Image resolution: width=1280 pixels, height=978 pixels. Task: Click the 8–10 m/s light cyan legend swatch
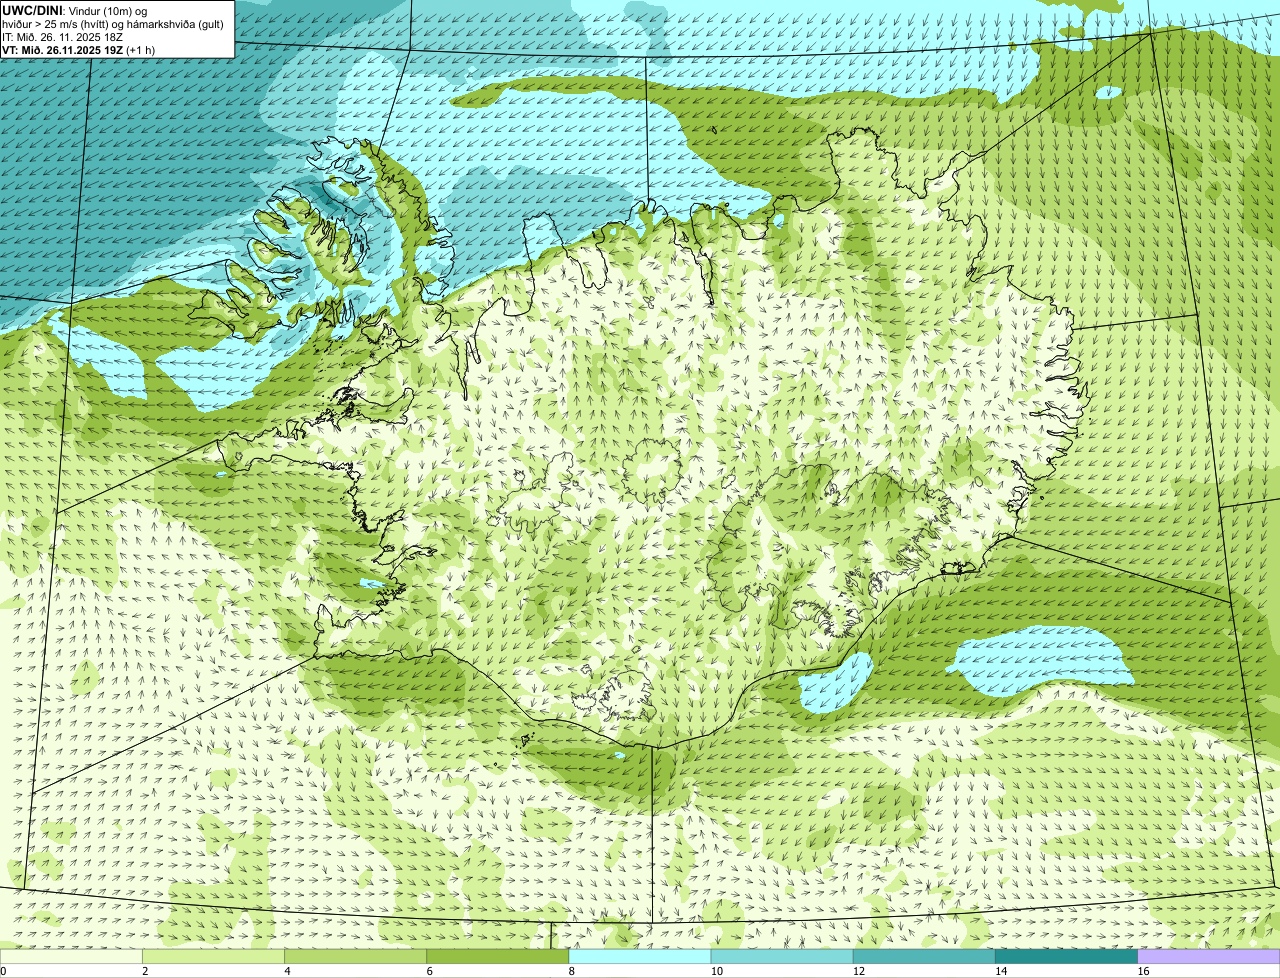click(640, 956)
